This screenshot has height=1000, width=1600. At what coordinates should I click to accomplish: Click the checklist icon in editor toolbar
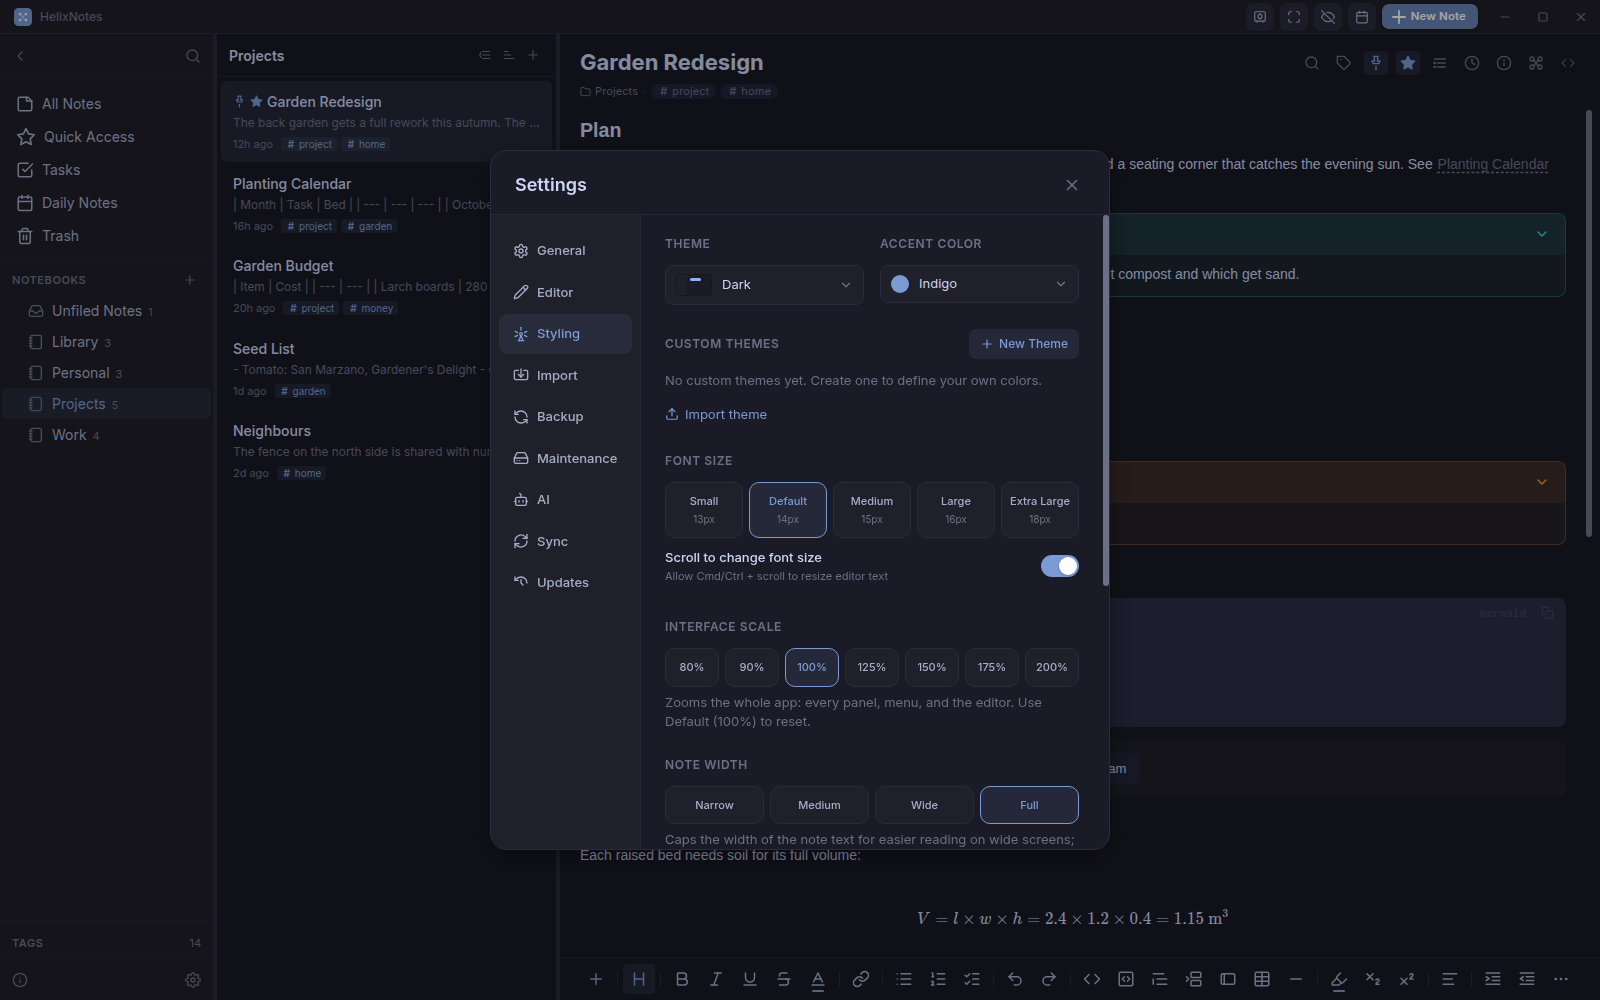click(972, 979)
